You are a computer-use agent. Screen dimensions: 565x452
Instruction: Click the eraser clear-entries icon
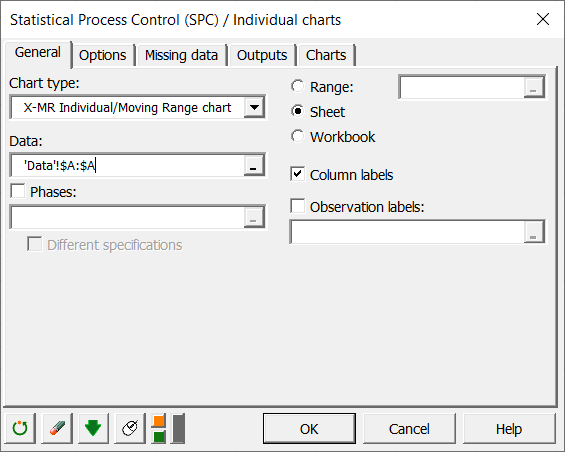pos(57,428)
